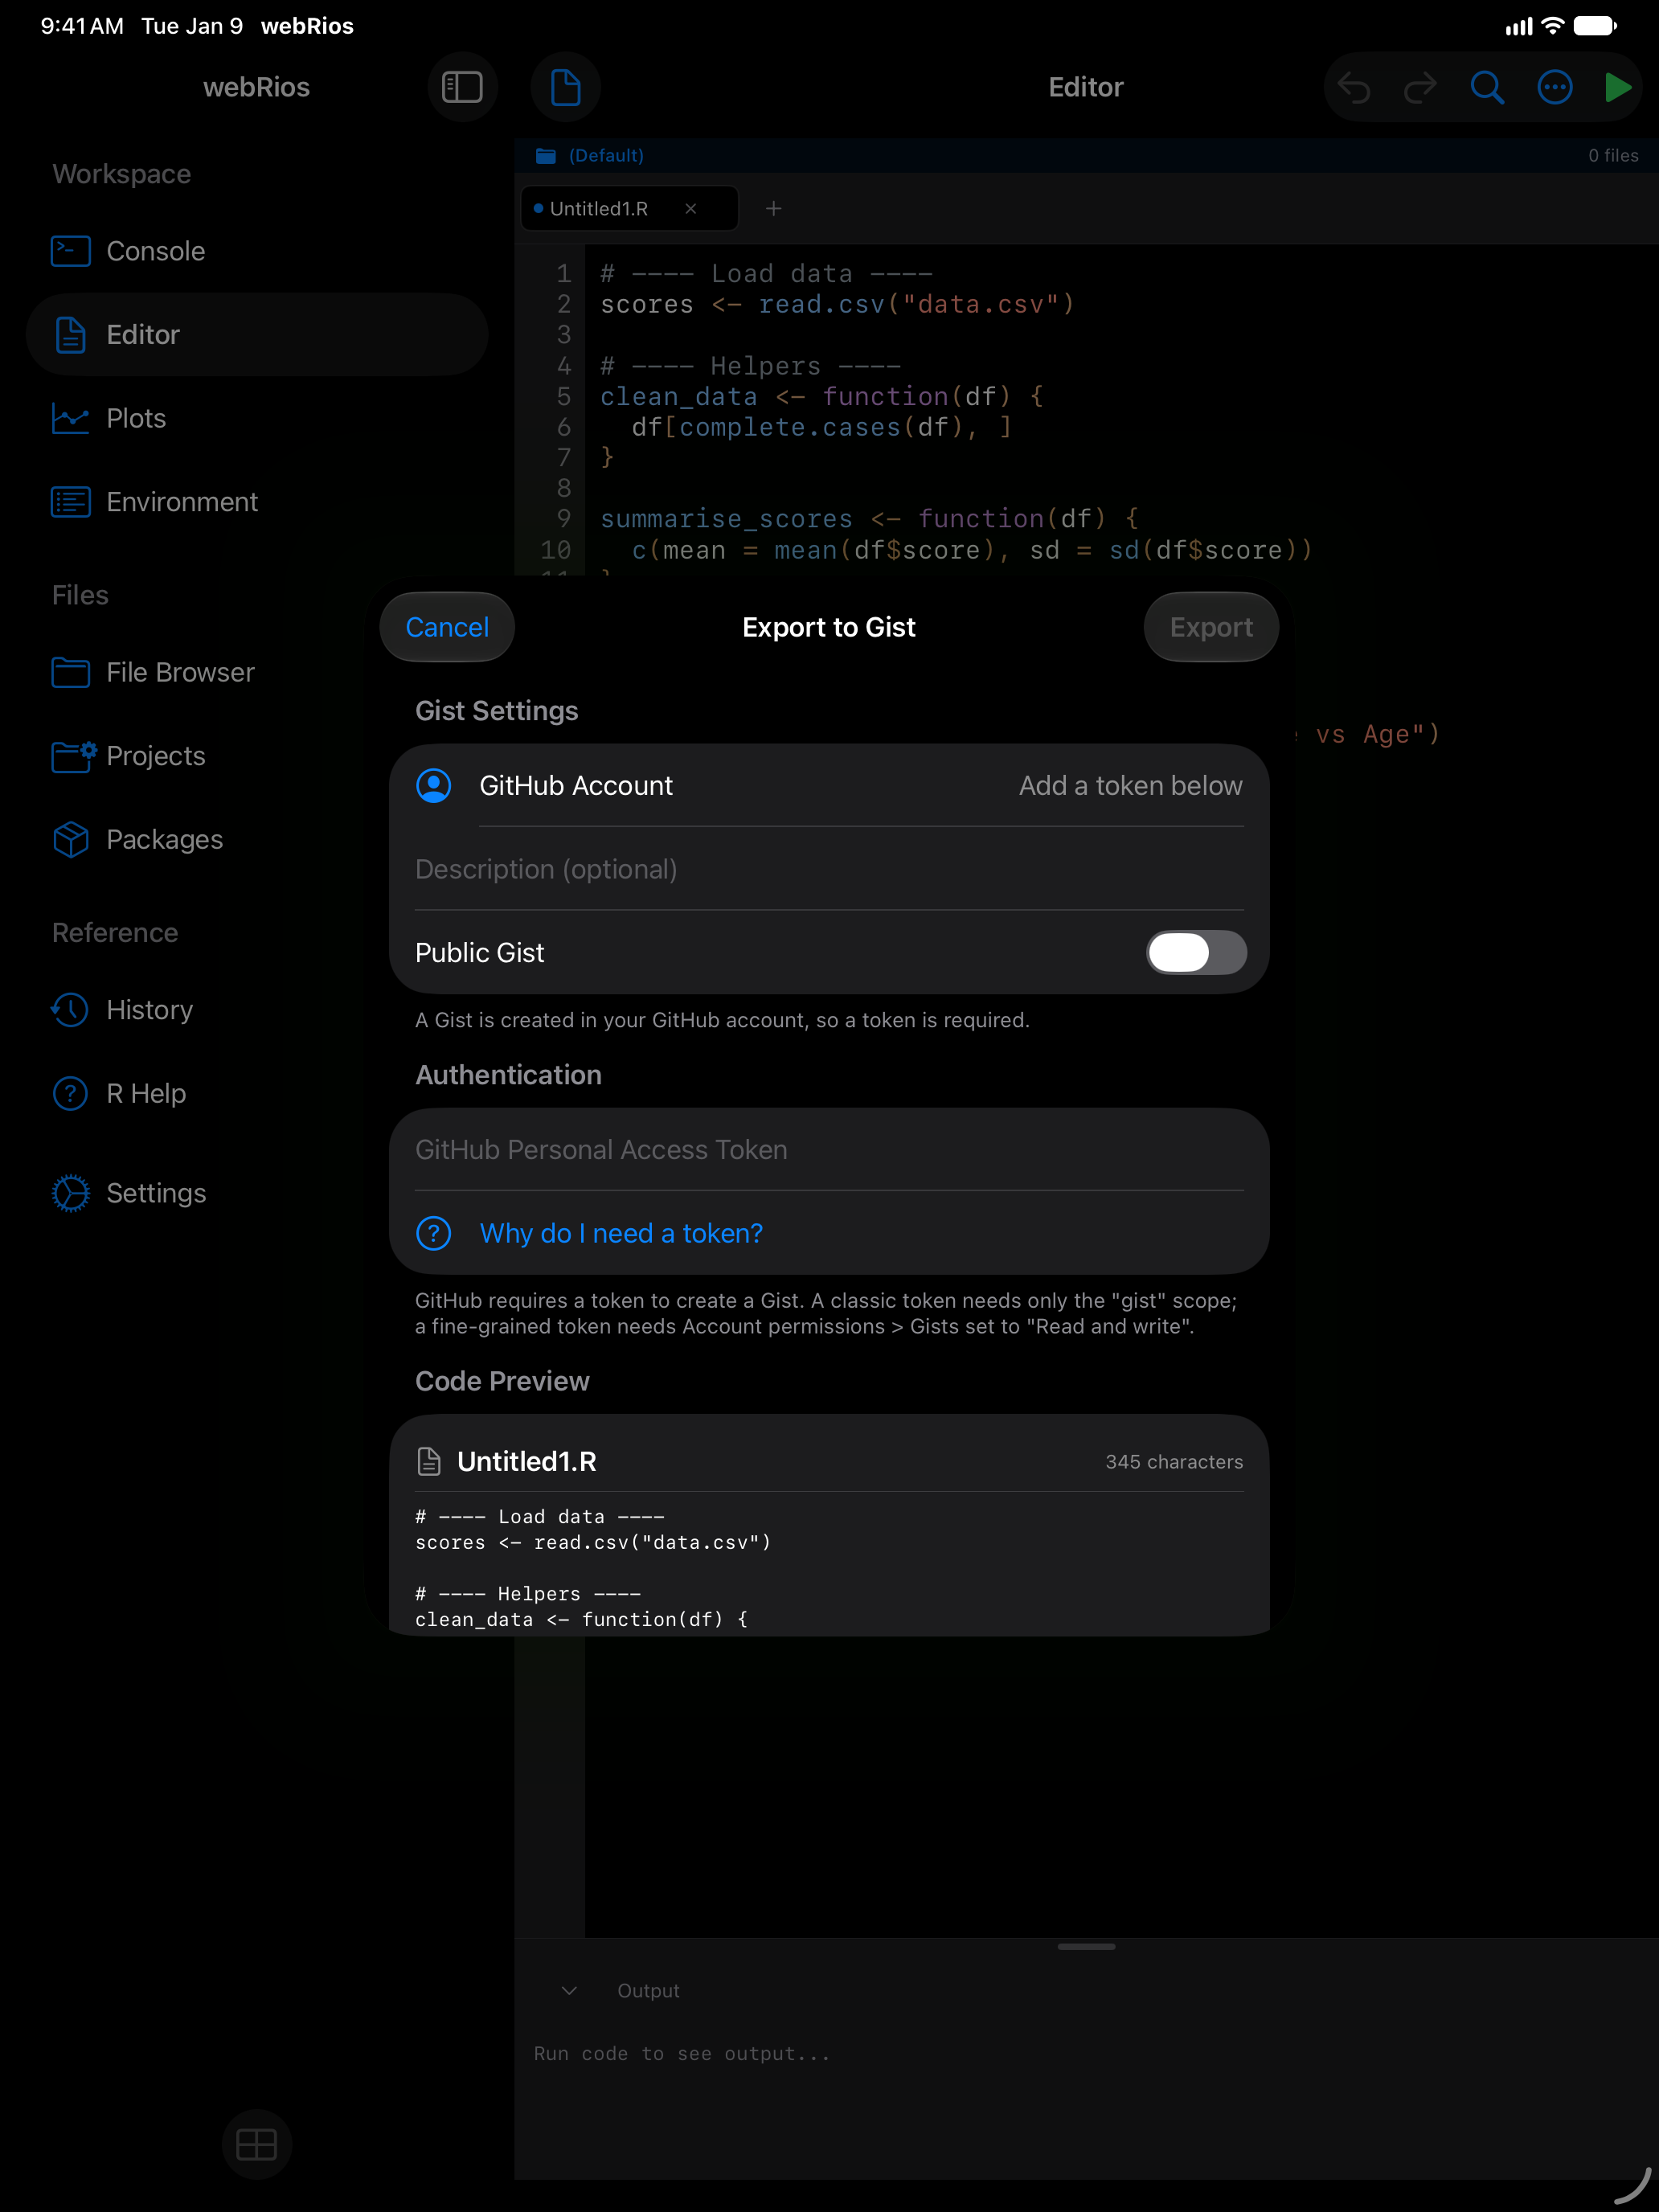
Task: Toggle the Public Gist switch
Action: click(1196, 952)
